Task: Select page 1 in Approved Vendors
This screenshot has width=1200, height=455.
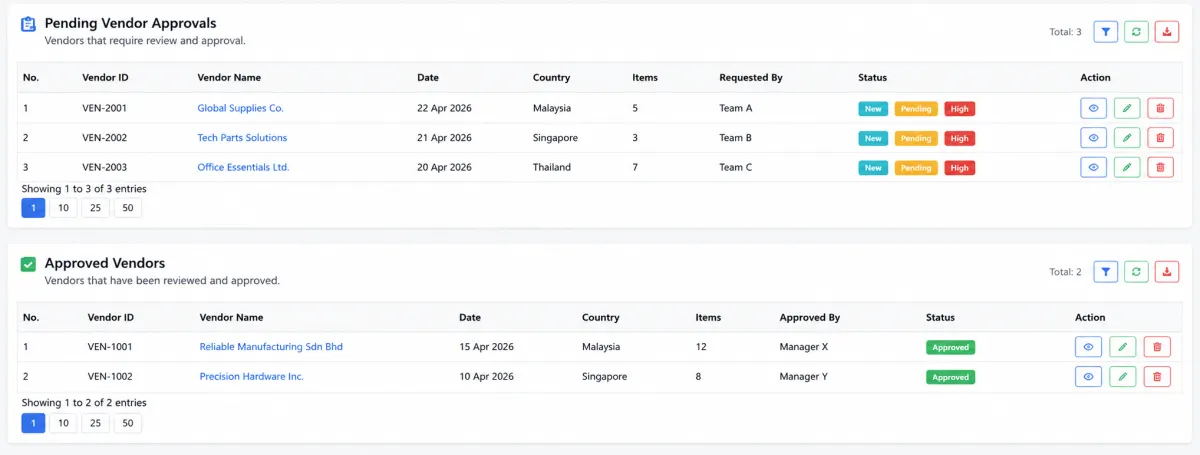Action: [33, 423]
